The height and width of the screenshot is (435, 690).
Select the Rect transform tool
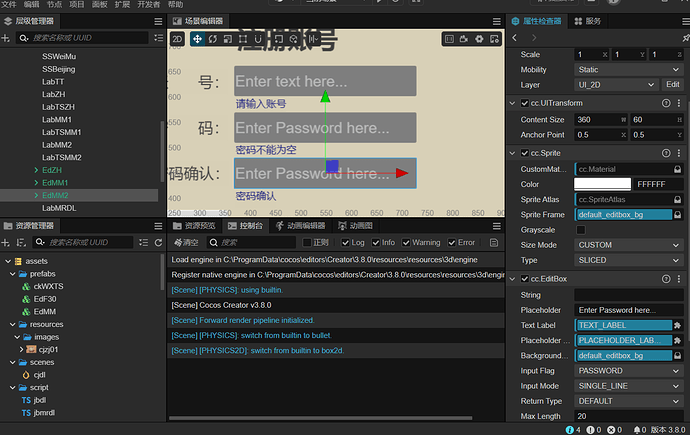pos(242,39)
